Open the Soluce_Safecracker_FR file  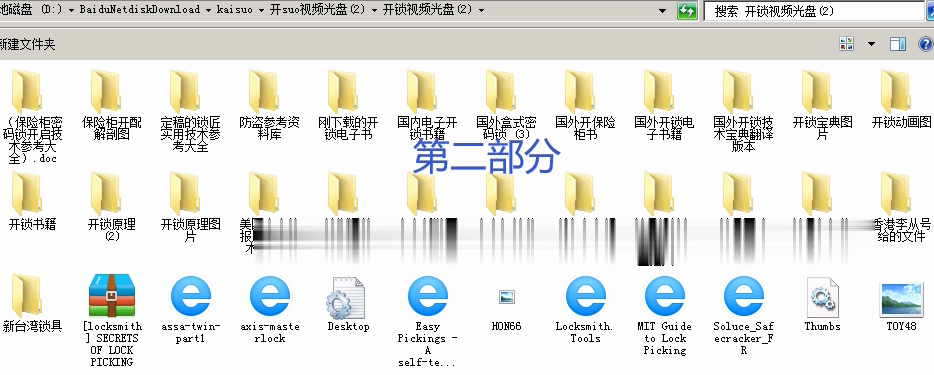tap(743, 296)
